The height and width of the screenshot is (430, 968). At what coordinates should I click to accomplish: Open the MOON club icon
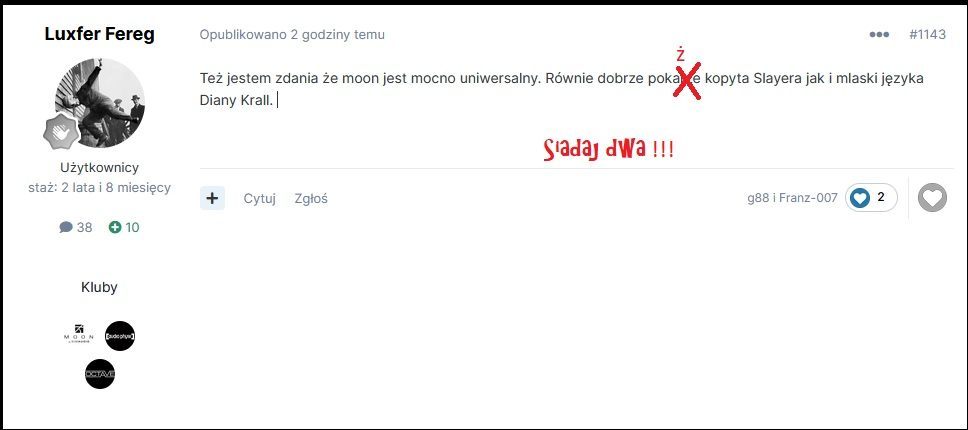[78, 335]
